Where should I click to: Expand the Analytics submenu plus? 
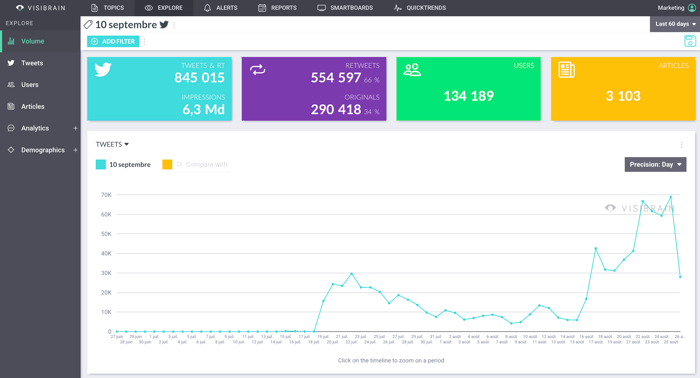[x=75, y=128]
